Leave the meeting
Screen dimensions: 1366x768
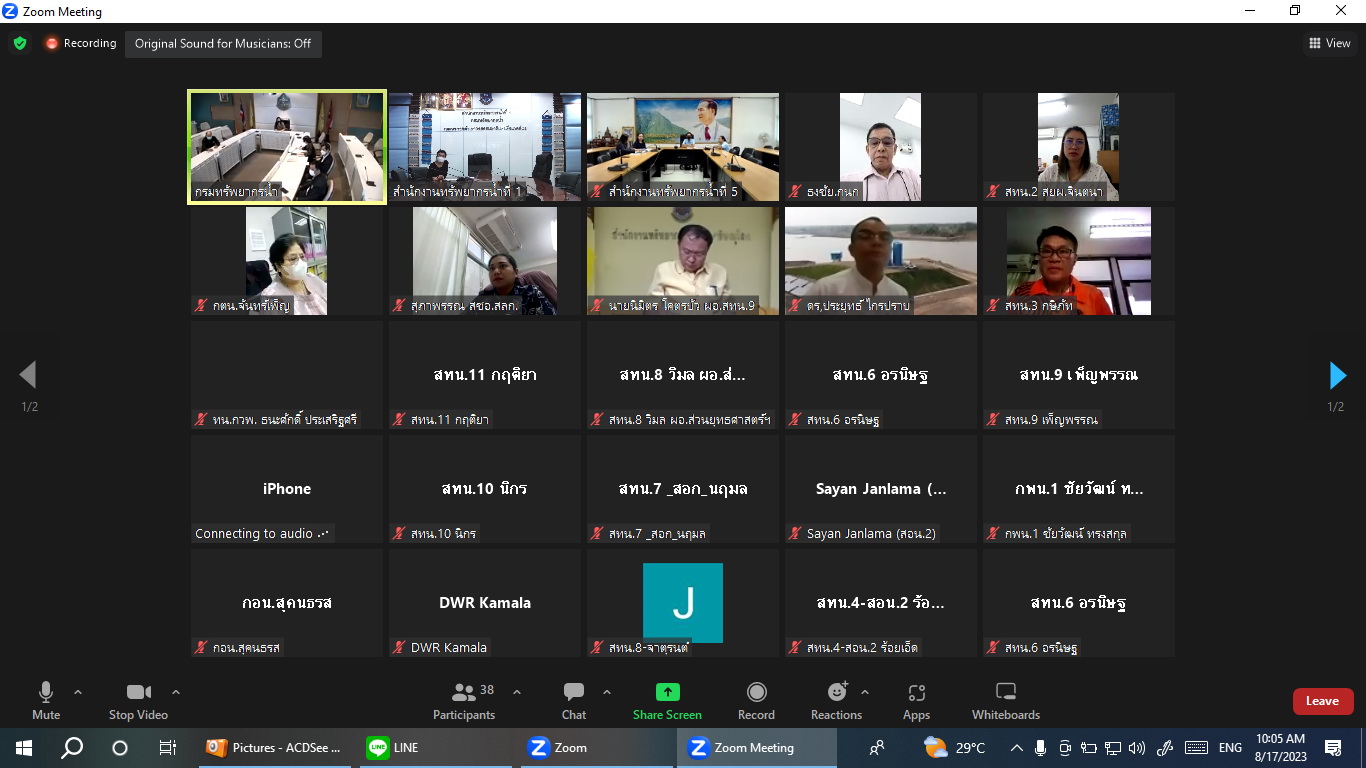click(x=1322, y=701)
